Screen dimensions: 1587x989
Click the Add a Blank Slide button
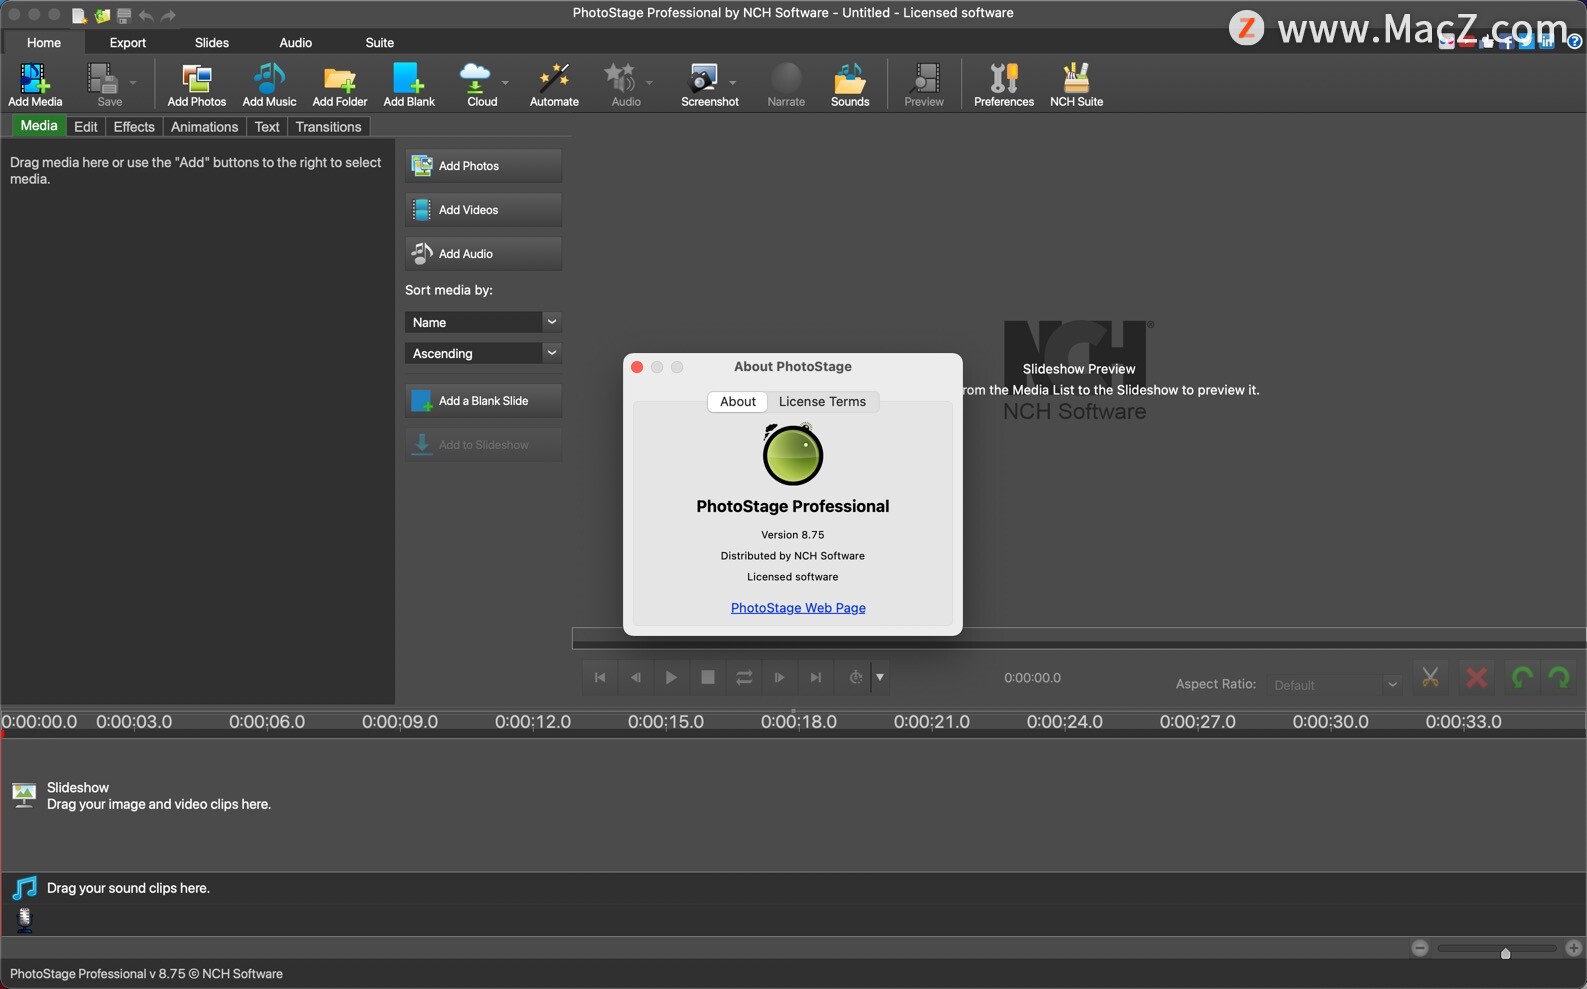483,401
